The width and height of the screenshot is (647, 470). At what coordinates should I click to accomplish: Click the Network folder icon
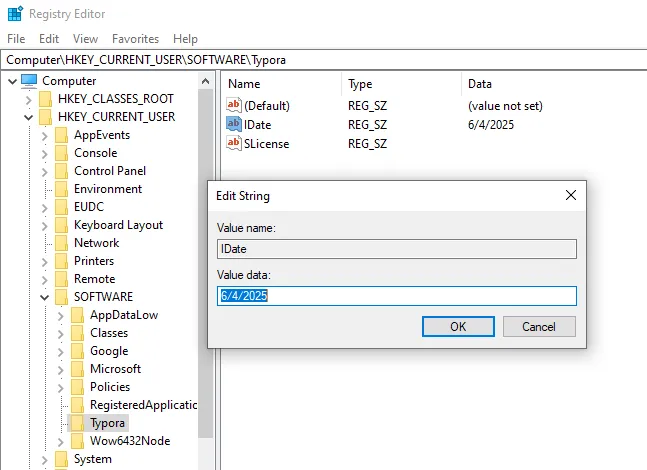[x=61, y=243]
